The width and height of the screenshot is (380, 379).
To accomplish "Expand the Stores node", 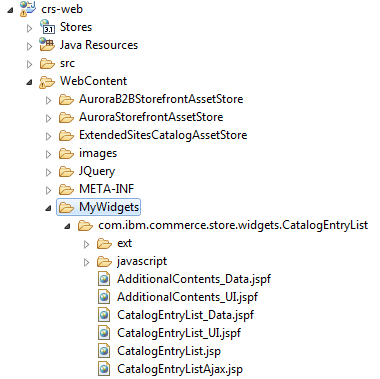I will click(x=30, y=28).
